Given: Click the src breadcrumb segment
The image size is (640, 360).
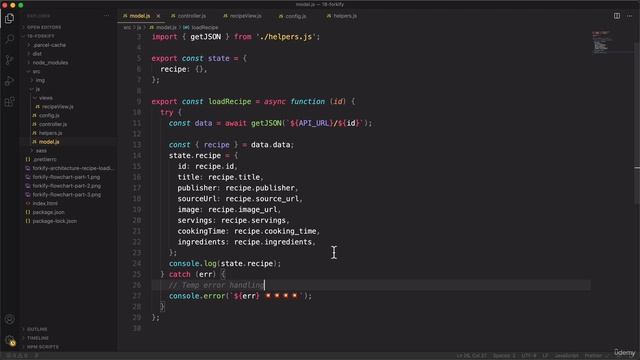Looking at the screenshot, I should click(x=127, y=27).
